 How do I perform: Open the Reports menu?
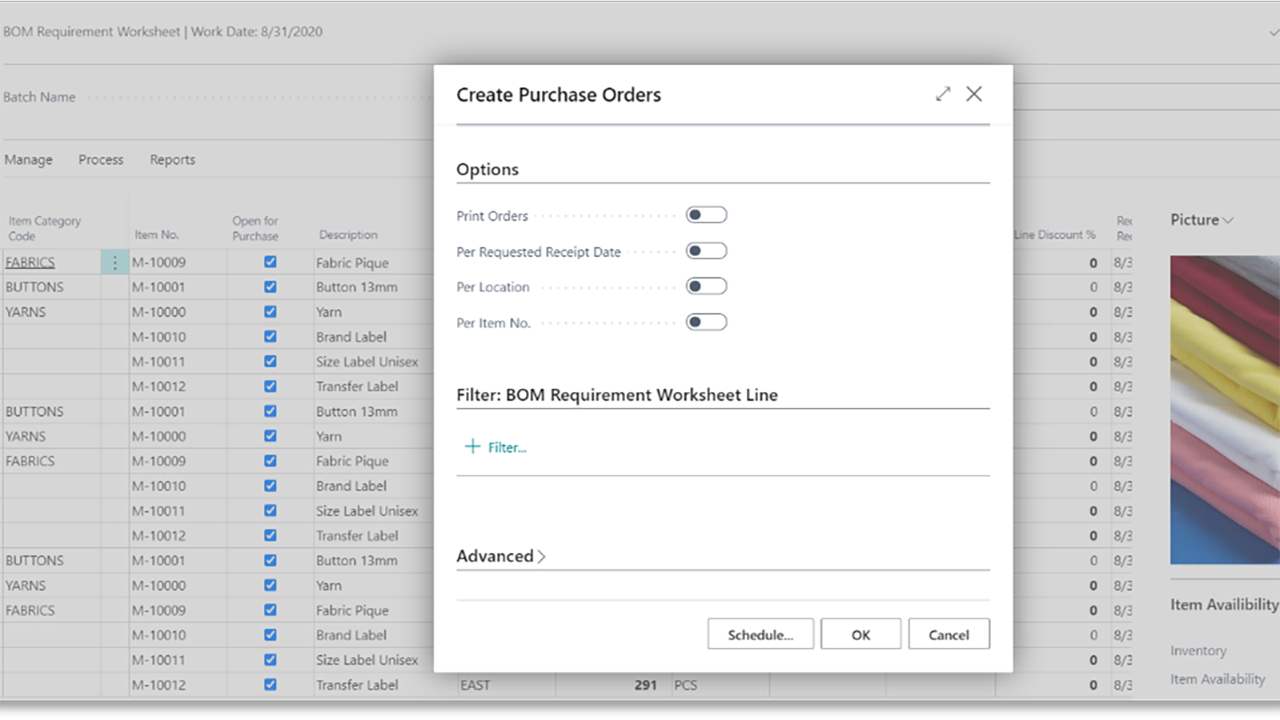click(172, 160)
